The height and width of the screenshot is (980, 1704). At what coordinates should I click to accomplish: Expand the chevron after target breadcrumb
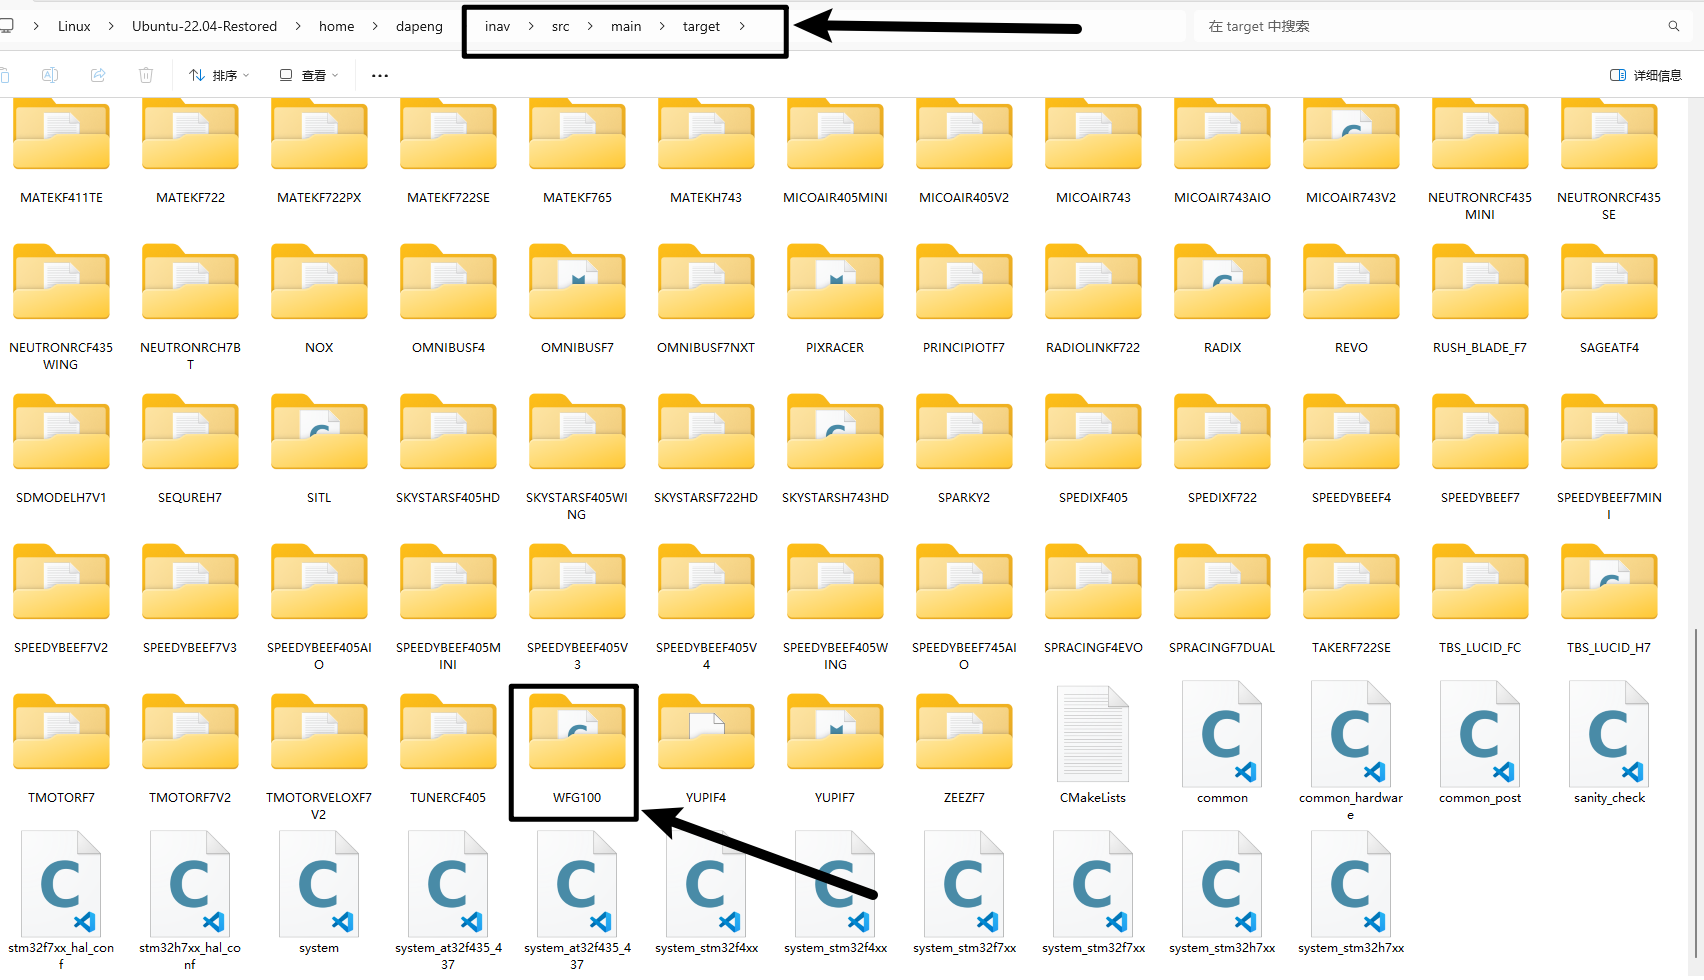742,26
